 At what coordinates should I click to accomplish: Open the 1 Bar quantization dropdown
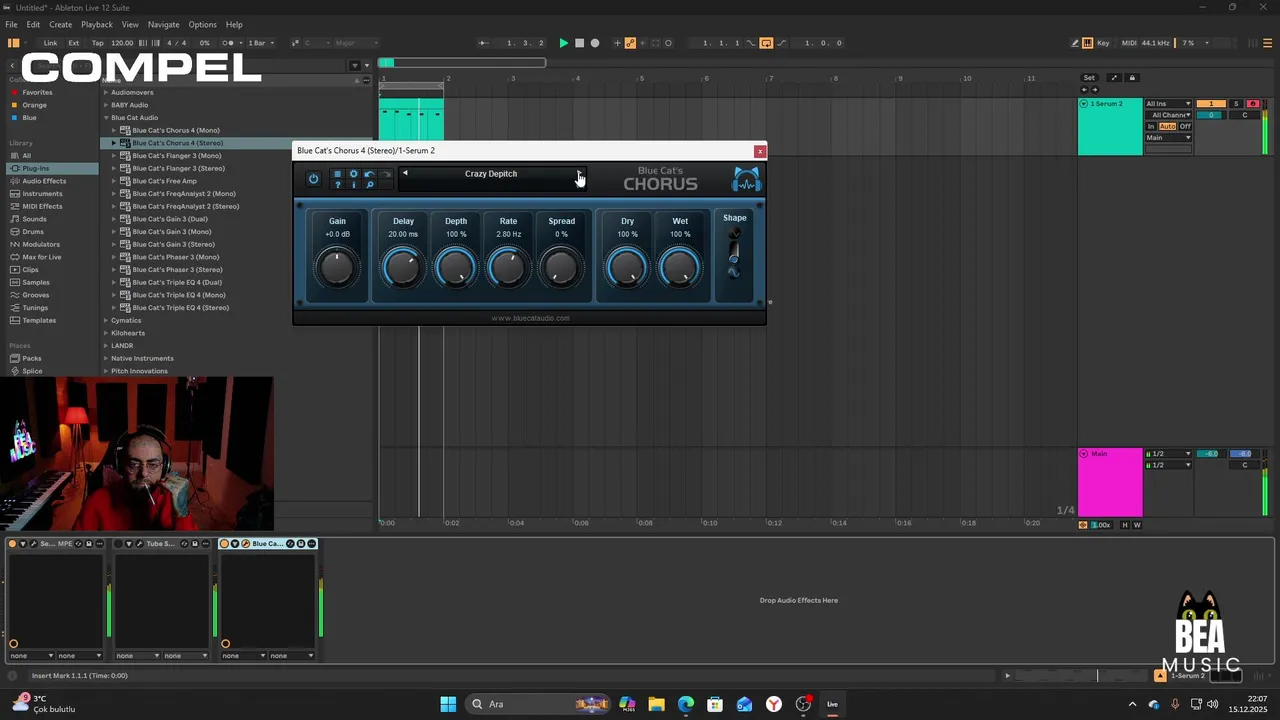click(x=261, y=43)
